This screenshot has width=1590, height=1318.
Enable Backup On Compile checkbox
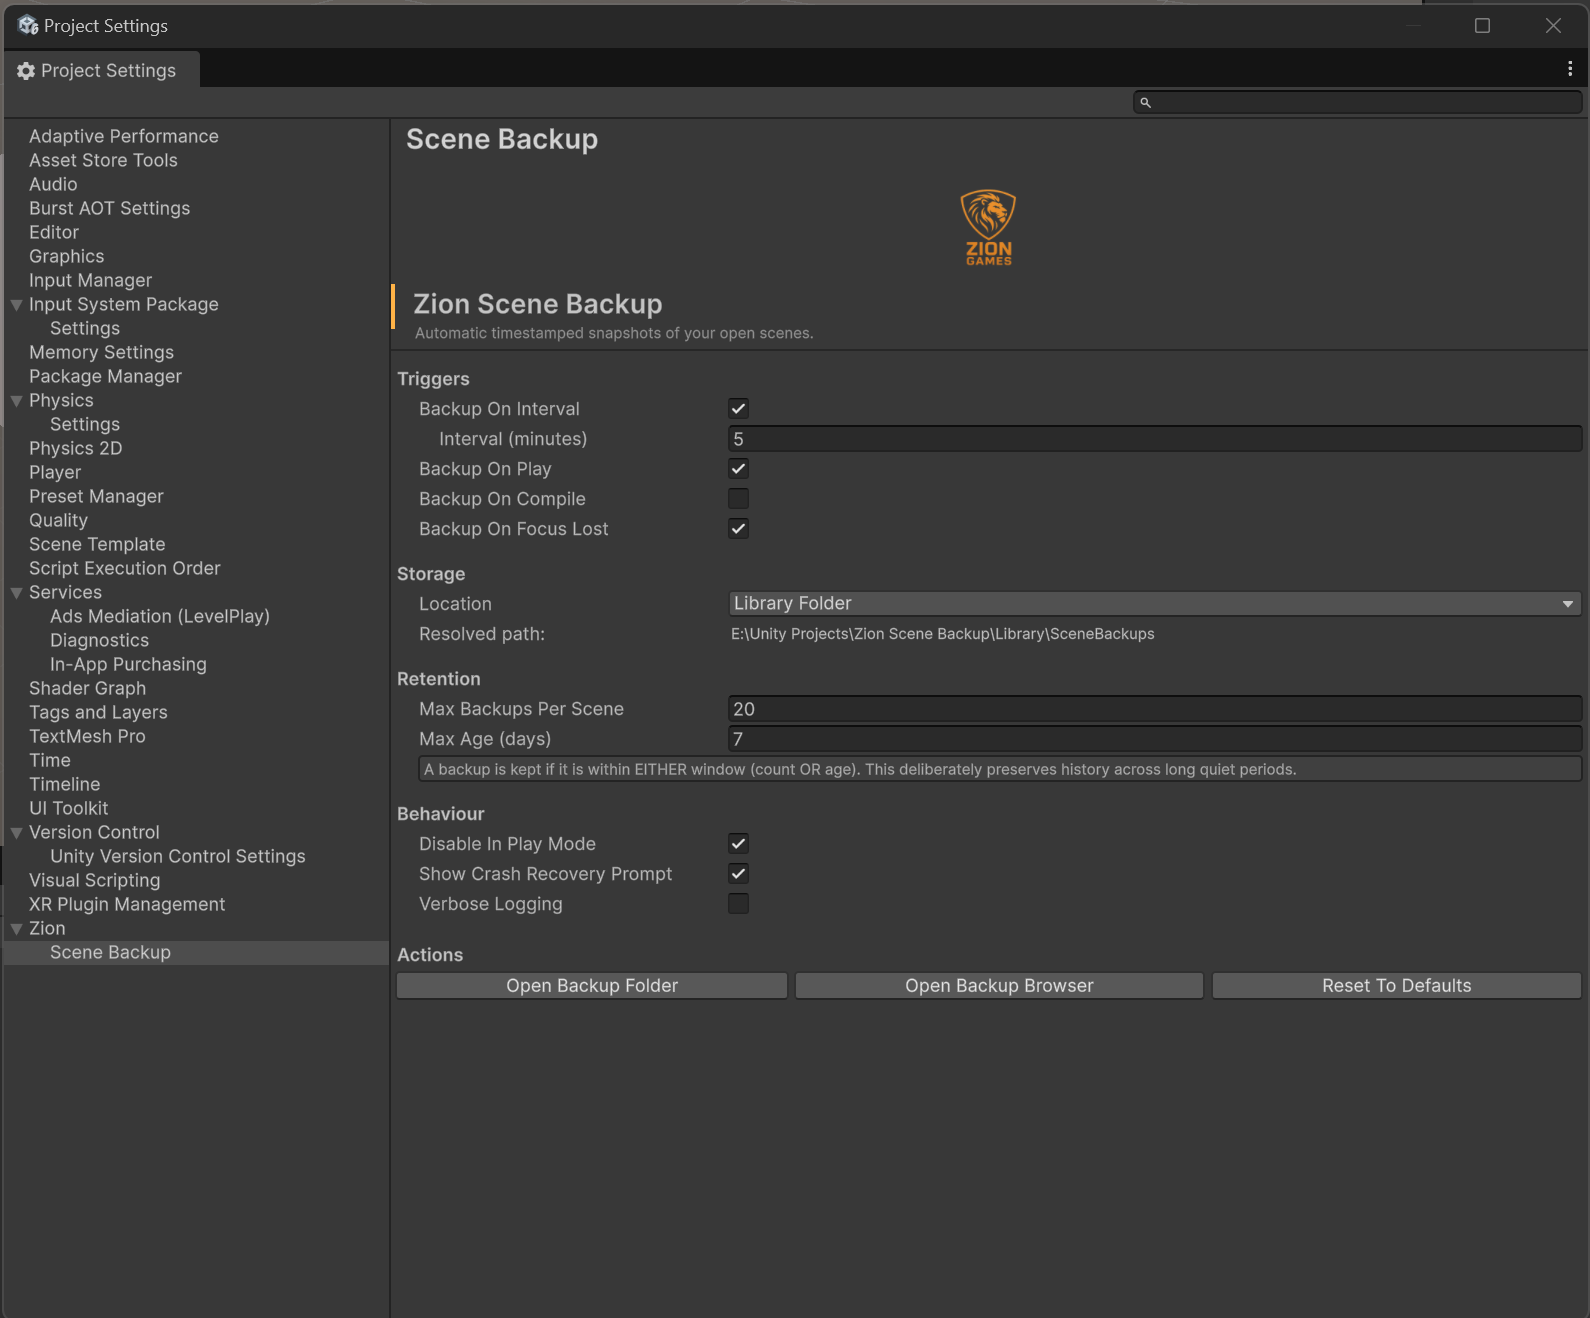pos(738,498)
